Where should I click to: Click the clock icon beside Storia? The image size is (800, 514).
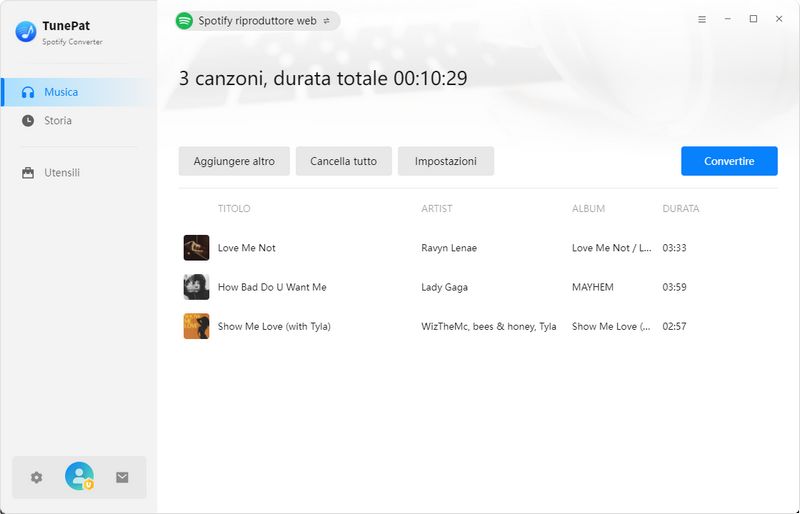[x=28, y=121]
